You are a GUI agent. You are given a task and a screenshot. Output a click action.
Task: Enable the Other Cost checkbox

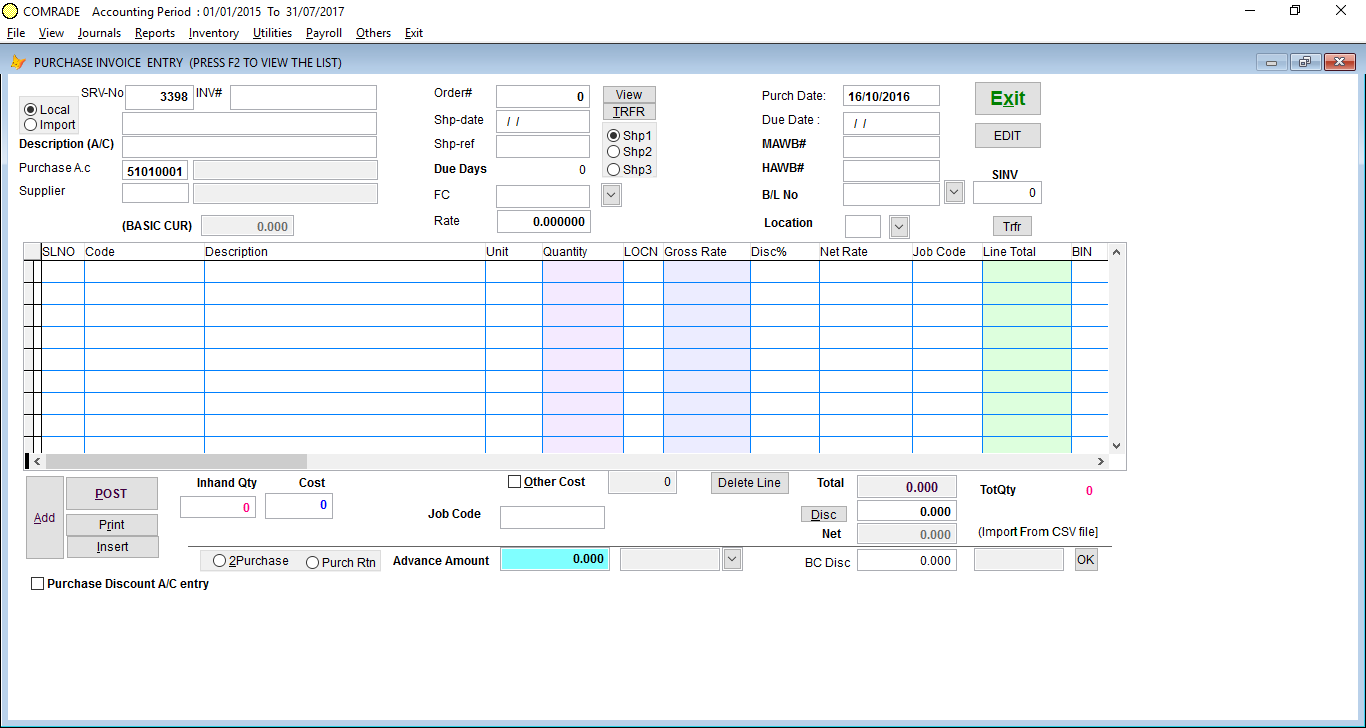coord(515,481)
